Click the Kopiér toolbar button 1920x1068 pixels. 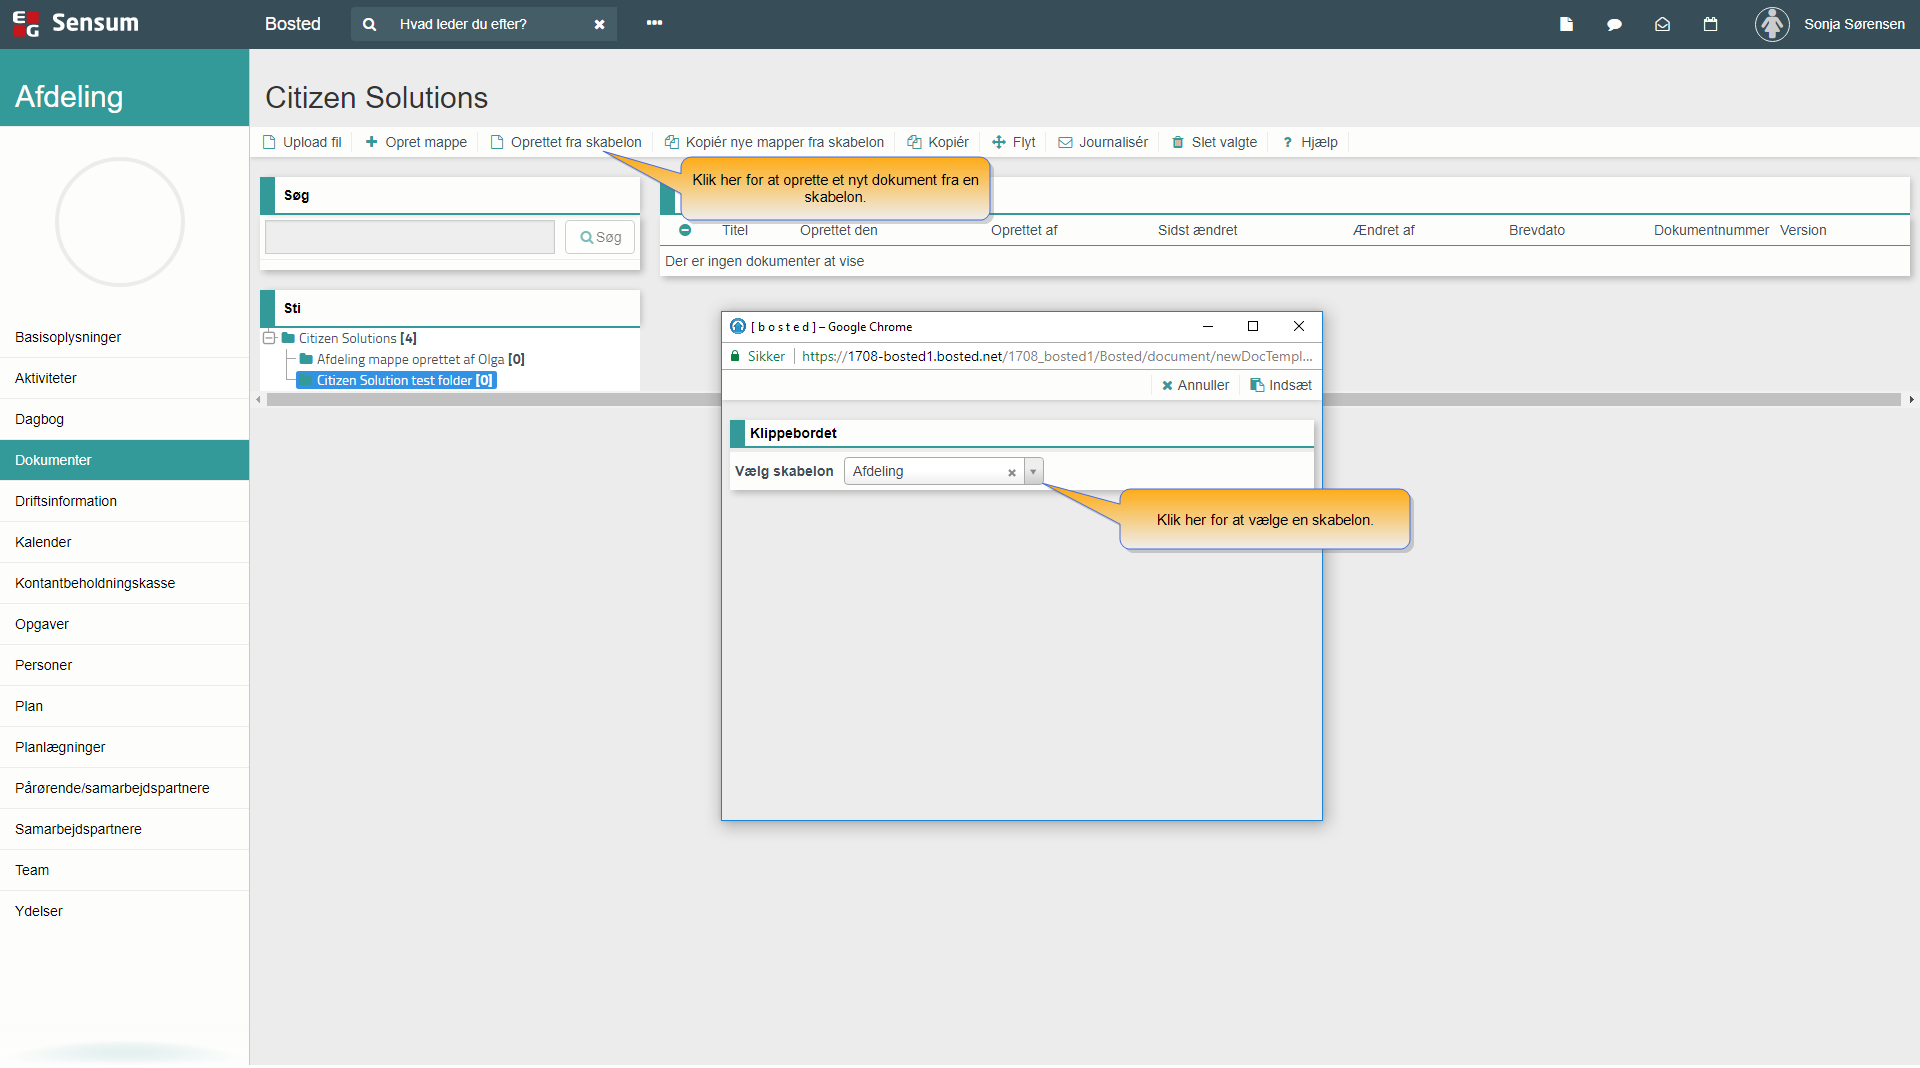click(x=938, y=142)
